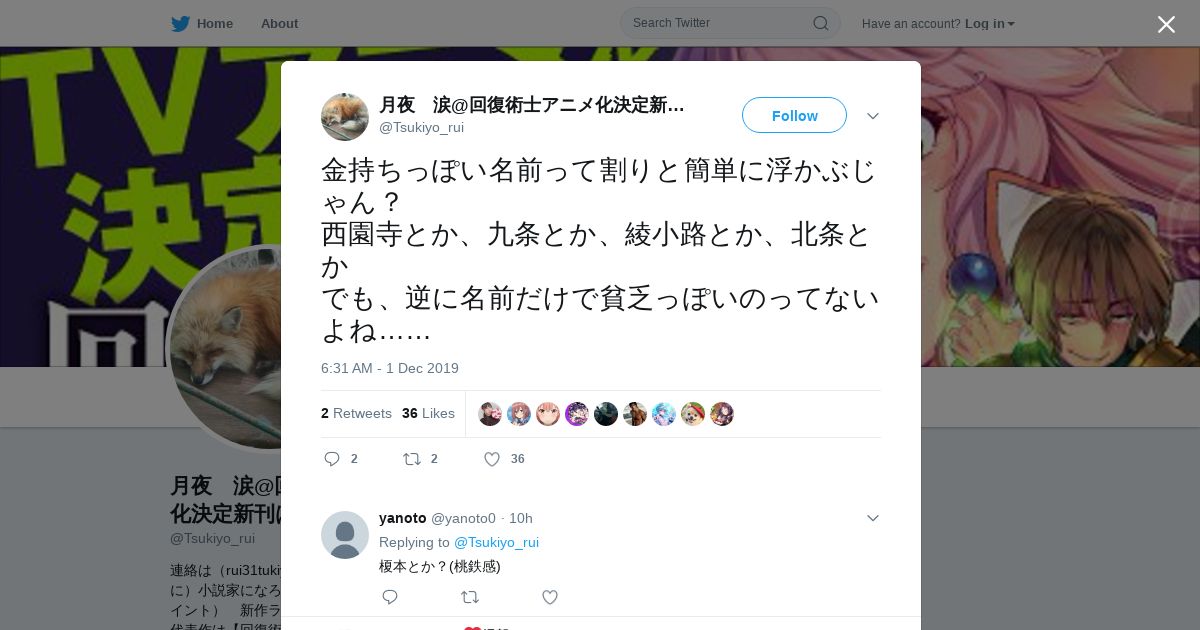Click the retweet icon under main tweet

(411, 459)
